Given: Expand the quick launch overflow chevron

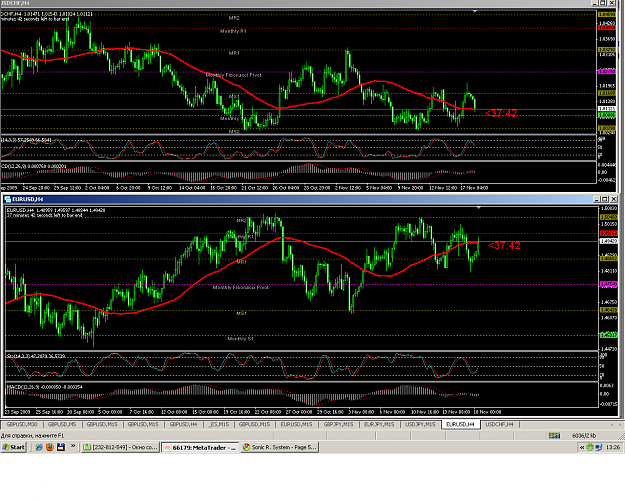Looking at the screenshot, I should pos(73,446).
